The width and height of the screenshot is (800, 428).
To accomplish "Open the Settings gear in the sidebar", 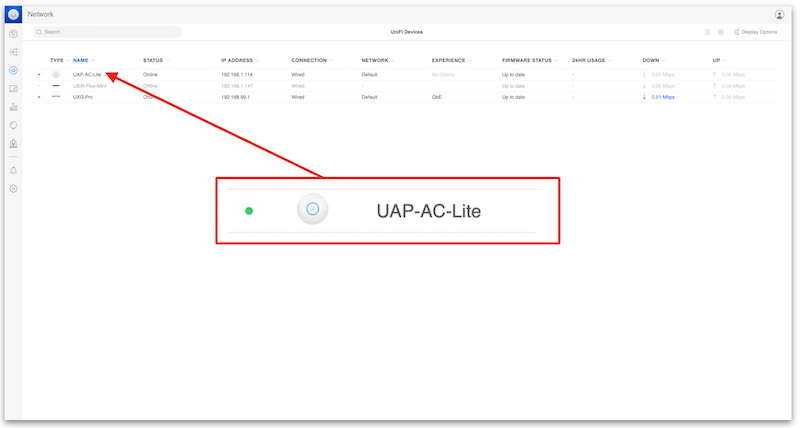I will pos(13,189).
